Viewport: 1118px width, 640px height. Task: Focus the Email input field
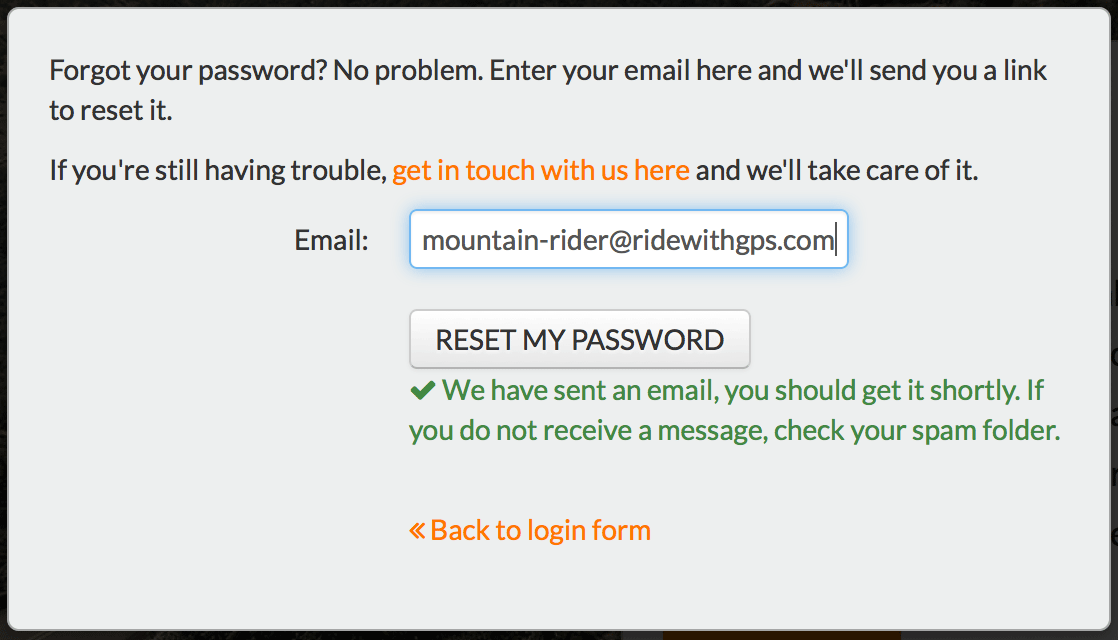[628, 239]
